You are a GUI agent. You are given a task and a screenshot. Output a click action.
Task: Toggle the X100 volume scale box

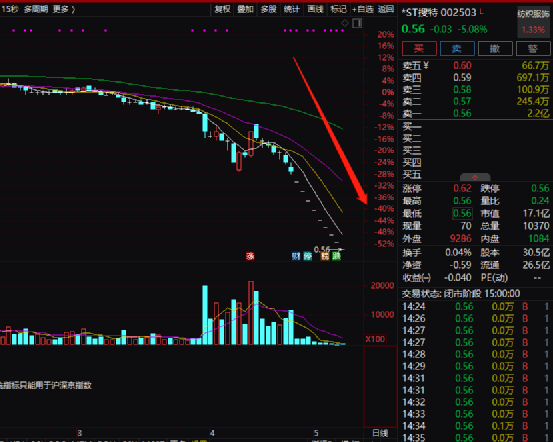375,339
